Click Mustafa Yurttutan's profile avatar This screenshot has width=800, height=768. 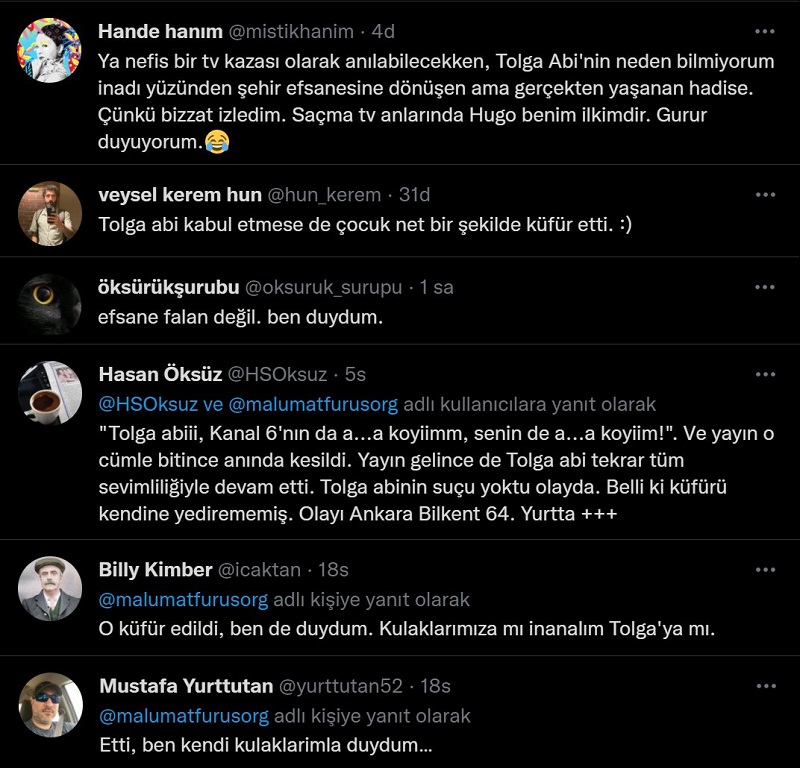(x=50, y=705)
